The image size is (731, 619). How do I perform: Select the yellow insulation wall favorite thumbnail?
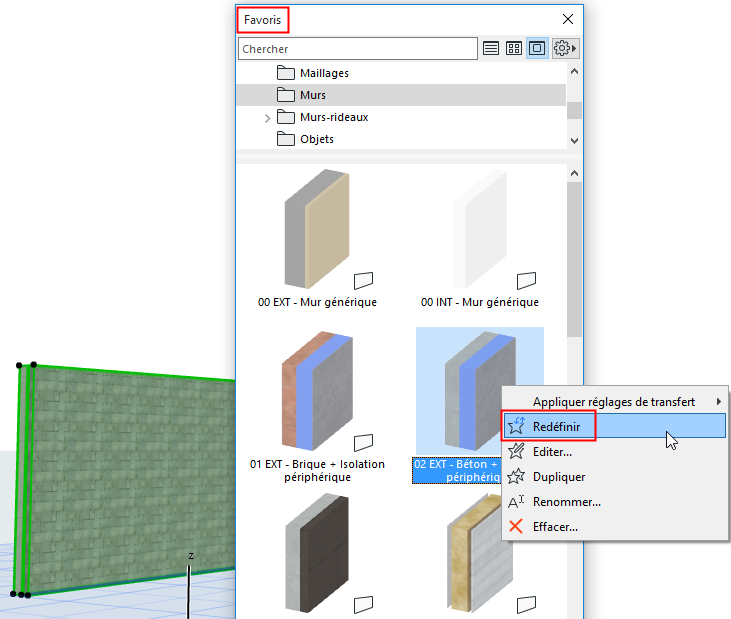(x=480, y=553)
